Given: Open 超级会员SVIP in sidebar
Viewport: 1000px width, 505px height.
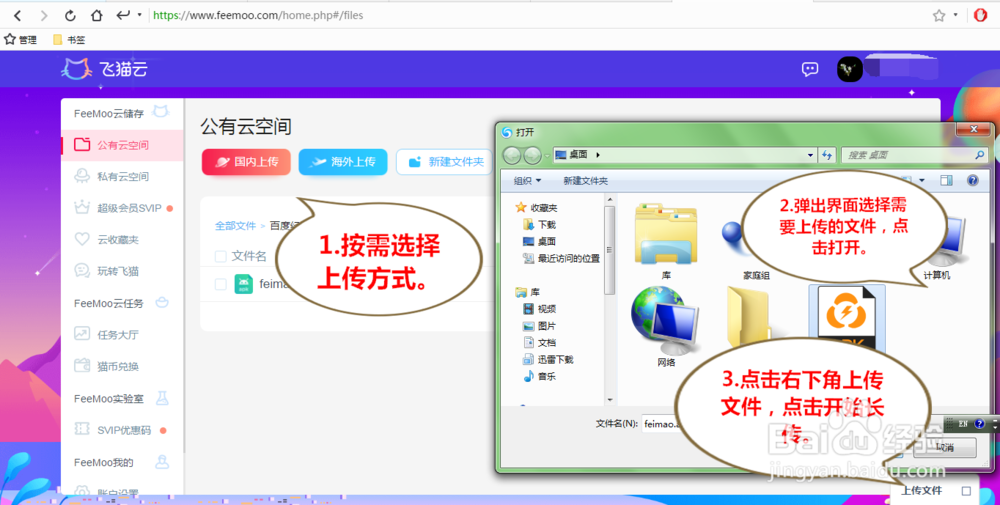Looking at the screenshot, I should click(x=122, y=208).
